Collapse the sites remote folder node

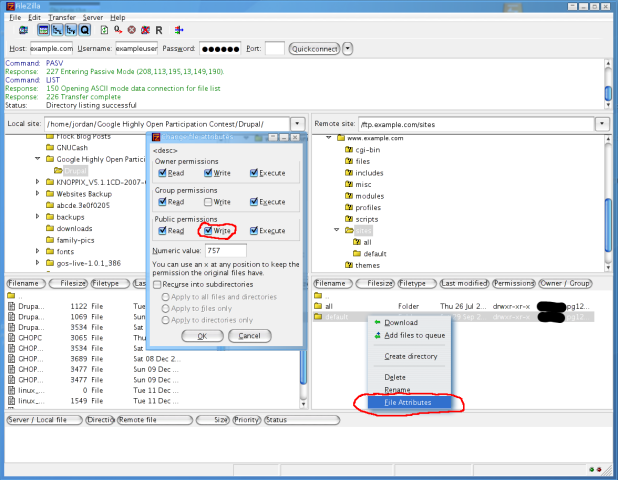(x=336, y=230)
